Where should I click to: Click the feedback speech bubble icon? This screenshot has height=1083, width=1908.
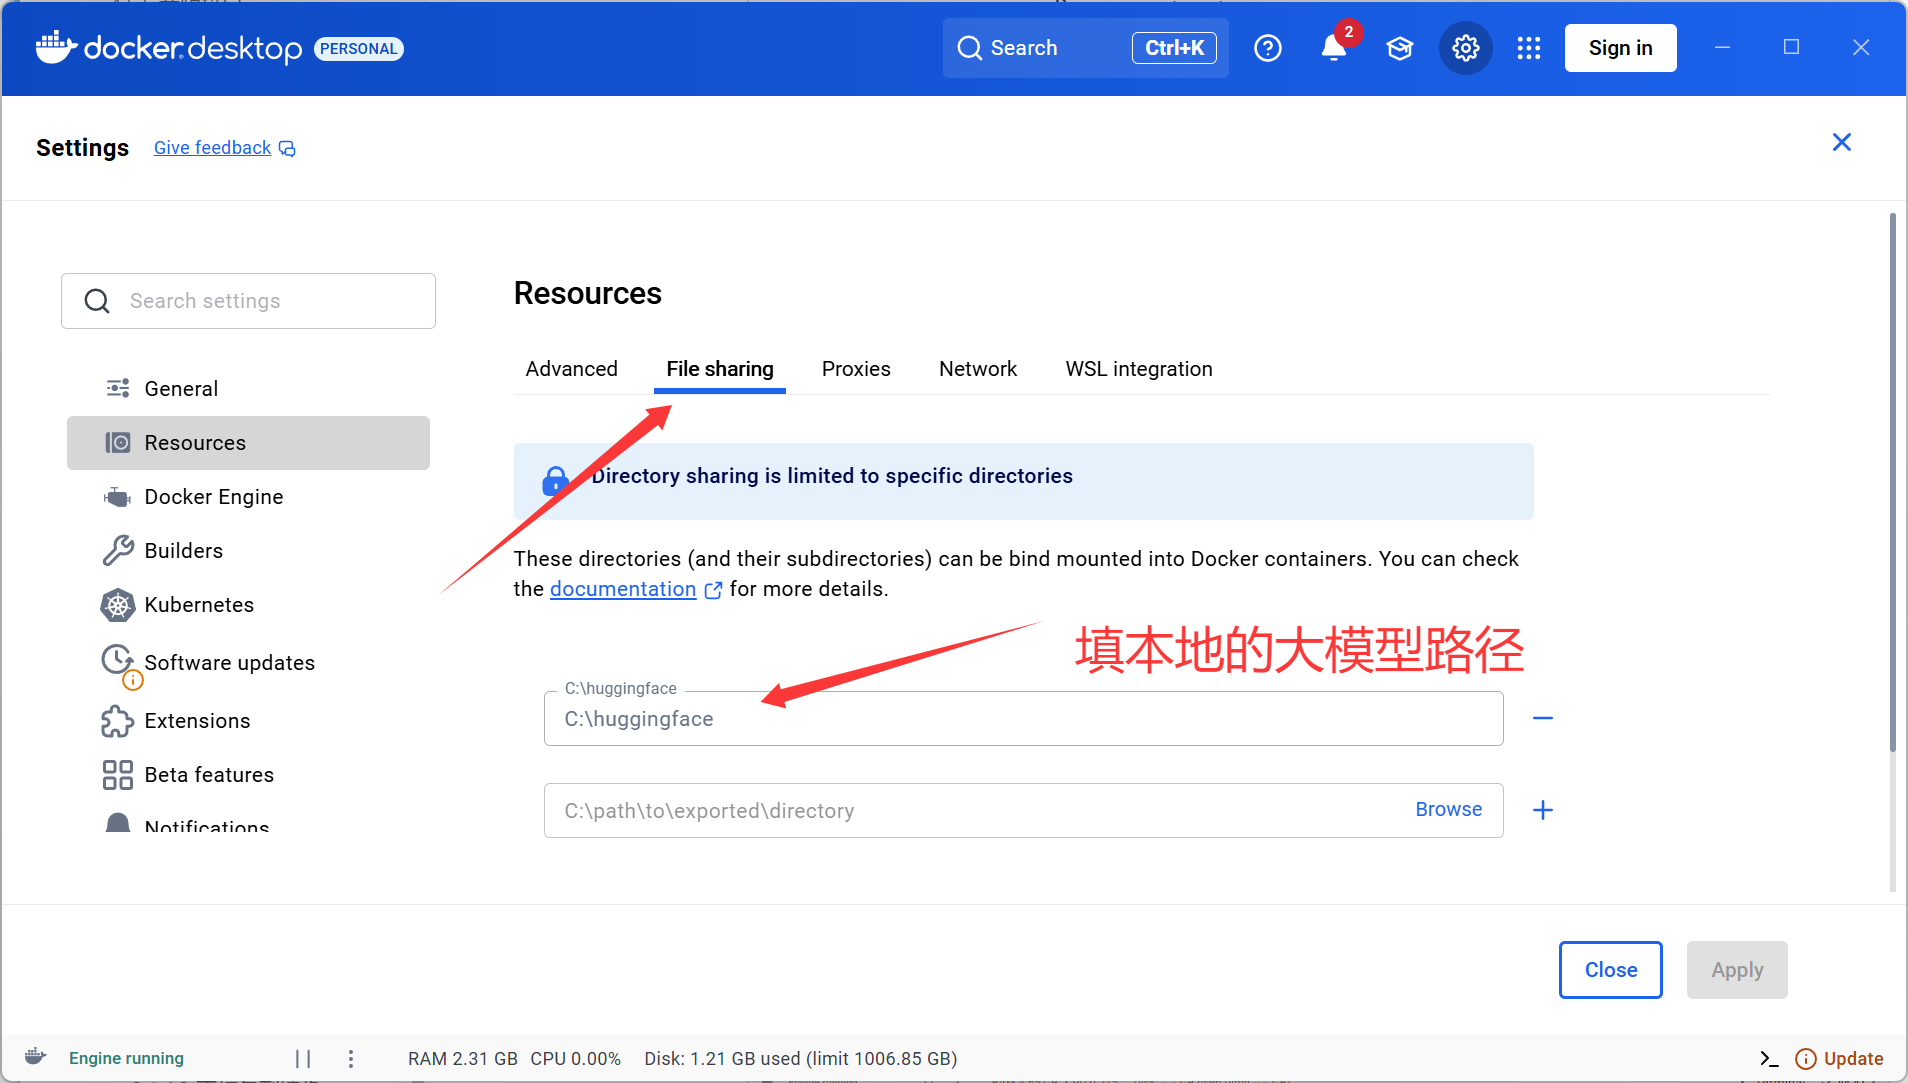point(287,149)
